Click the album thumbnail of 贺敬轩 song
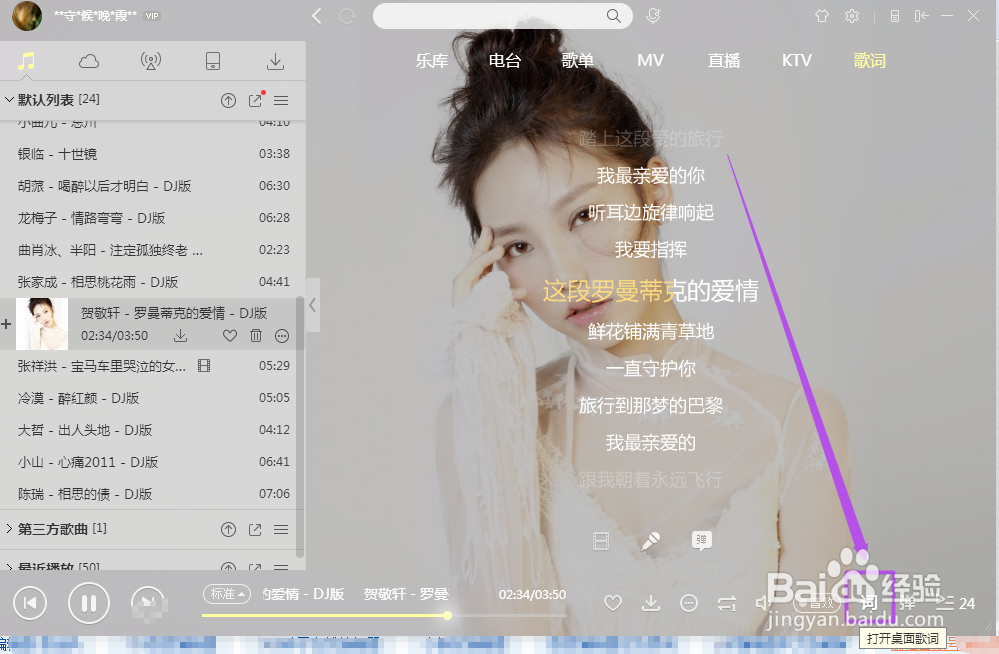 click(42, 323)
